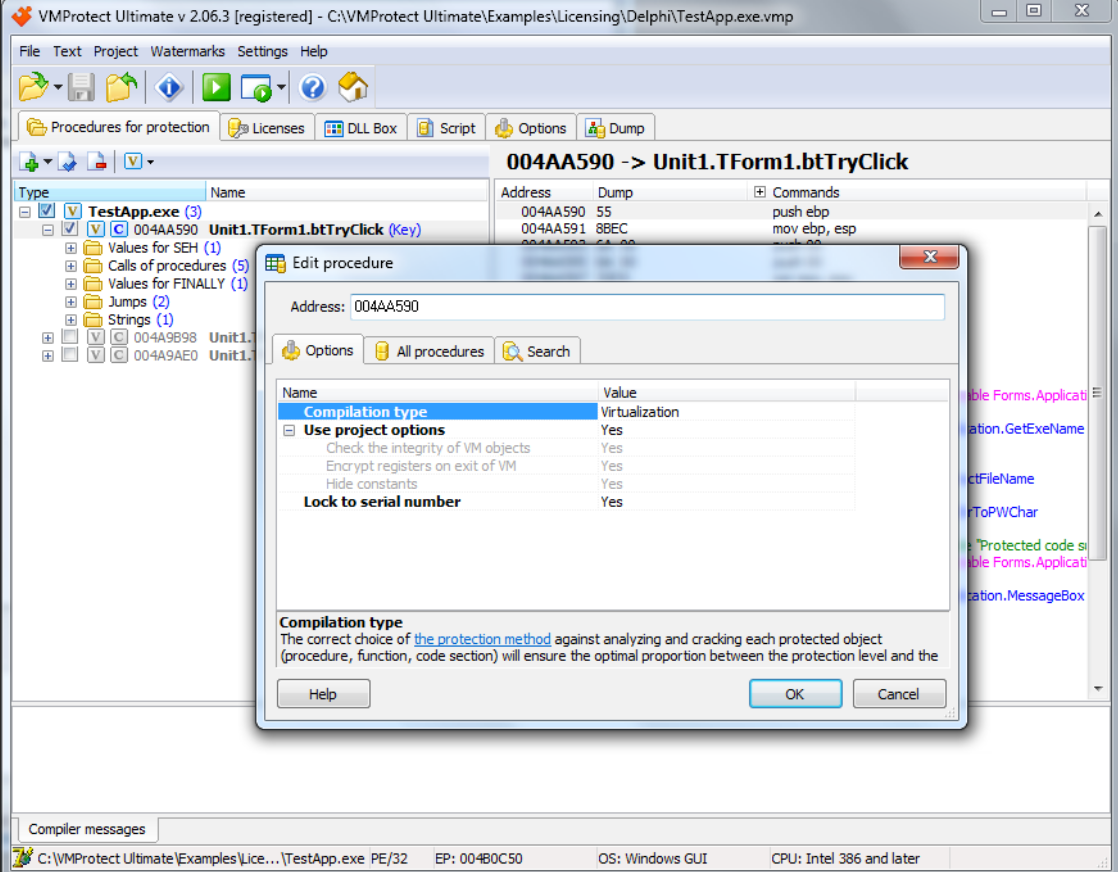Viewport: 1118px width, 872px height.
Task: Open help with the blue question mark icon
Action: 312,87
